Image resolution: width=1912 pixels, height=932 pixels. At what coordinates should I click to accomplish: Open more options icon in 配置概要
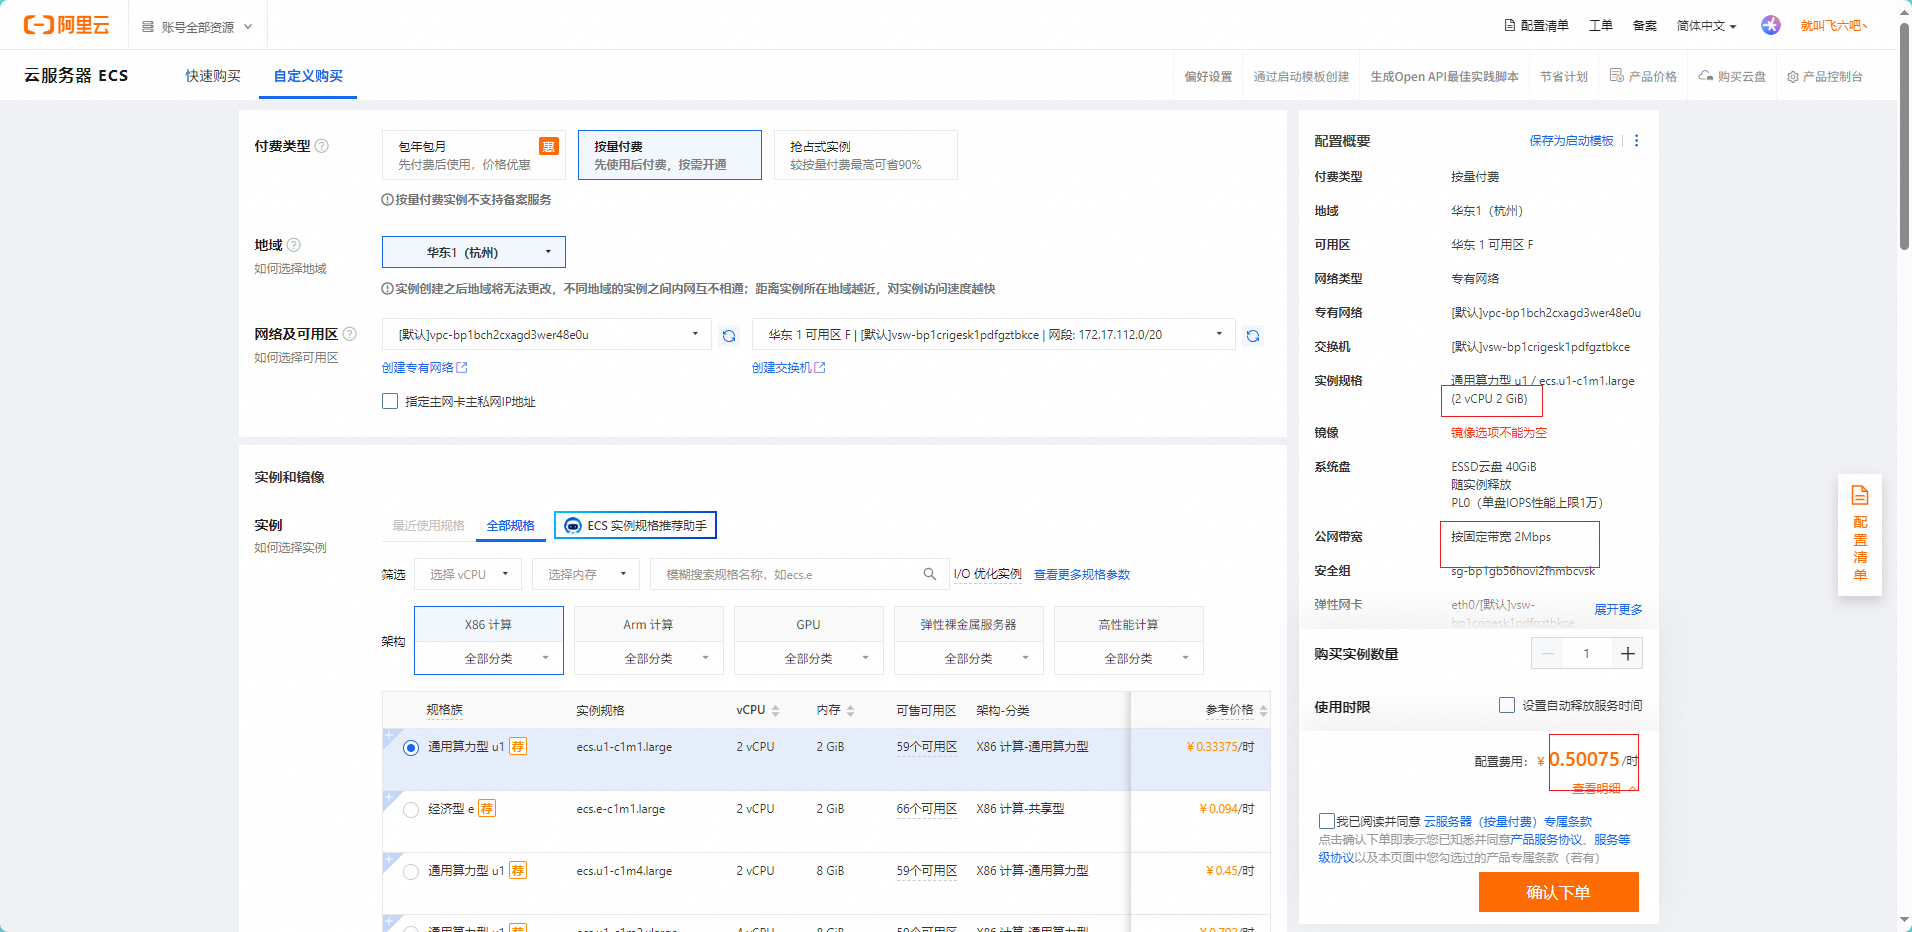[x=1637, y=141]
